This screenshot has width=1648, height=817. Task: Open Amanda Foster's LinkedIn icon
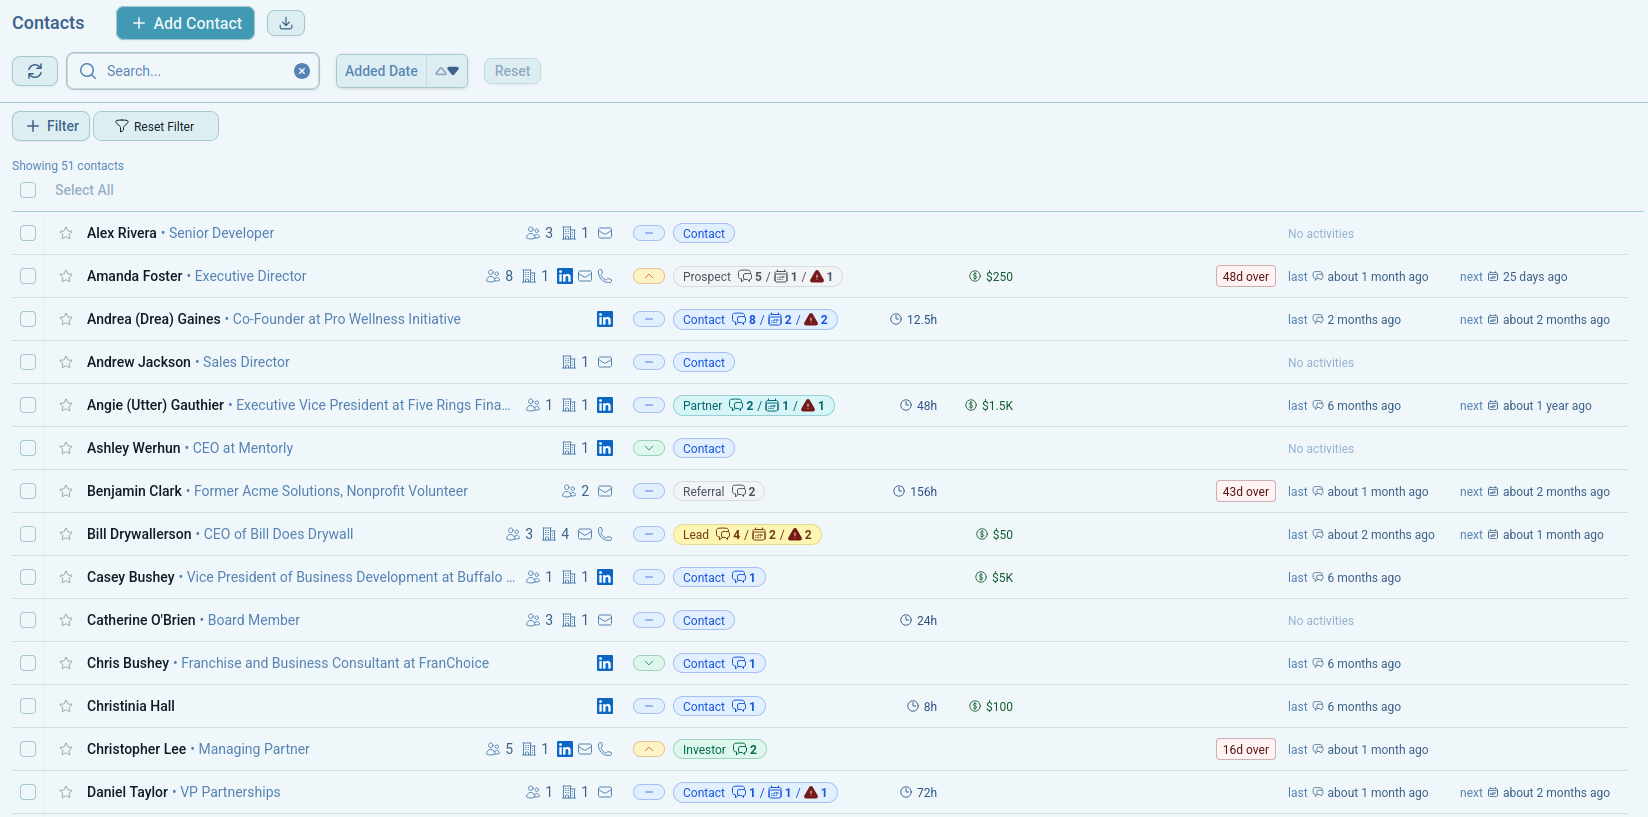click(565, 276)
